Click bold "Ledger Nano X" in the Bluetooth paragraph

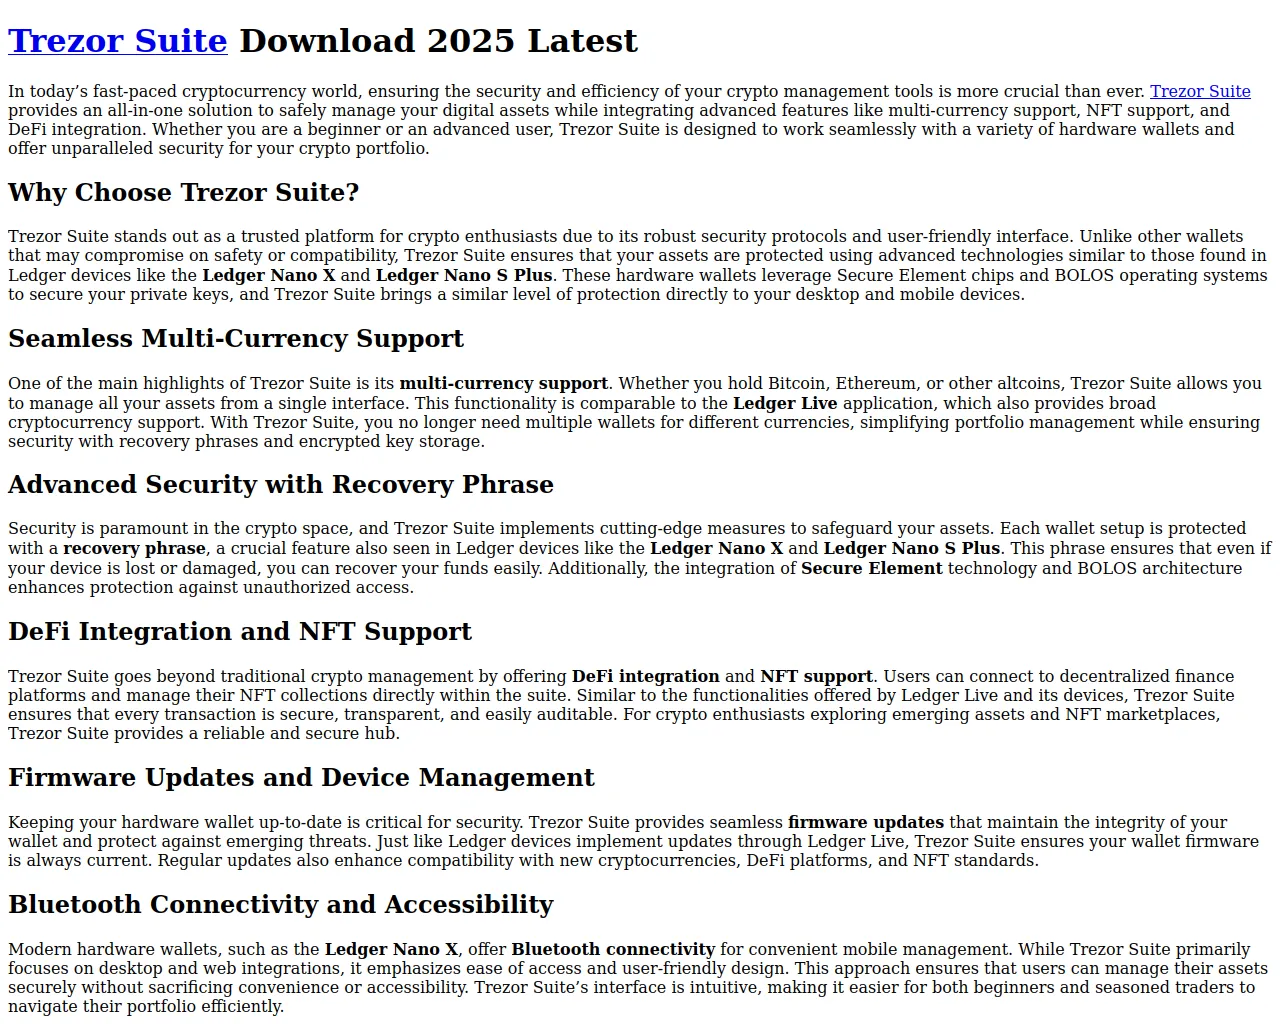pos(392,949)
